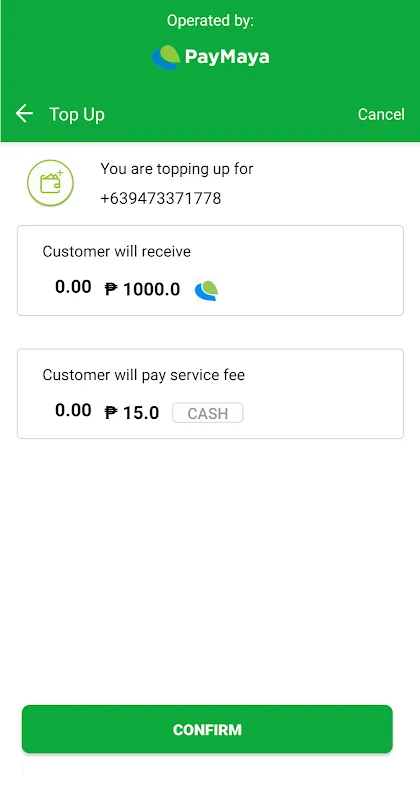Go back using the left arrow

[x=24, y=113]
